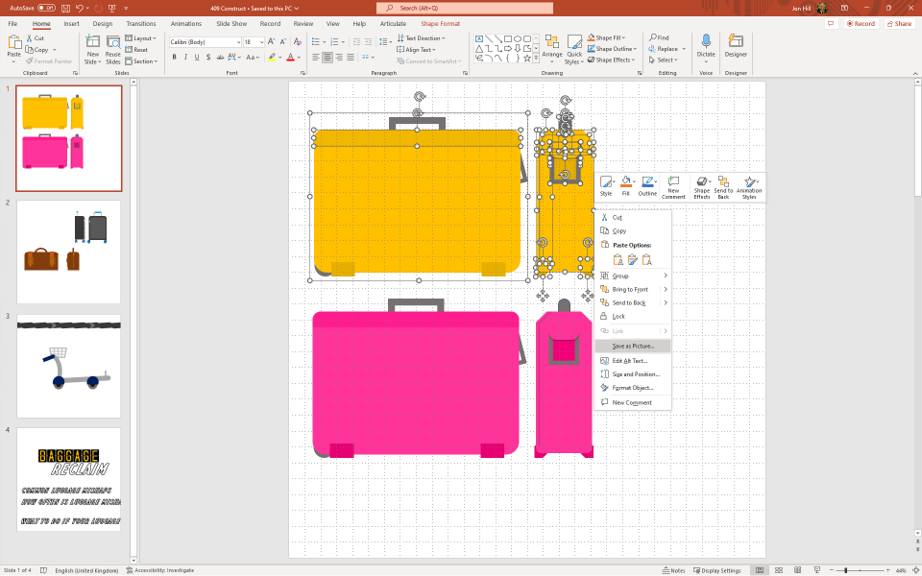Click the Record button at top right
The image size is (922, 576).
click(860, 24)
